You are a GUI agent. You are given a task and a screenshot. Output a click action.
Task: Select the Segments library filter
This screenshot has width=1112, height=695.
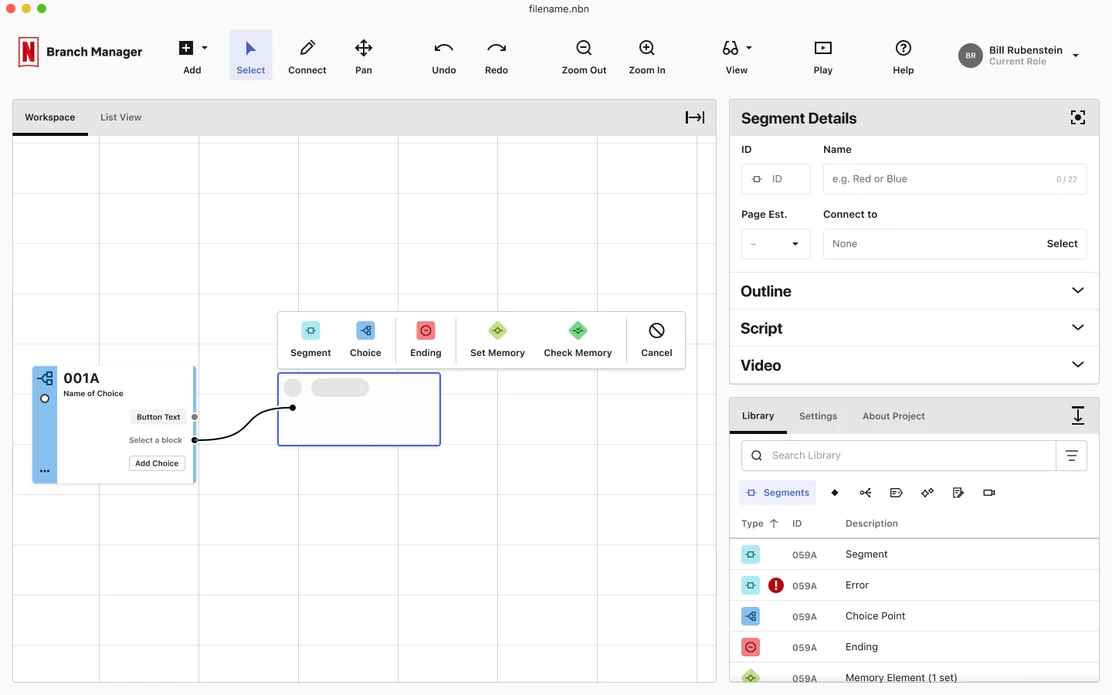pyautogui.click(x=777, y=492)
